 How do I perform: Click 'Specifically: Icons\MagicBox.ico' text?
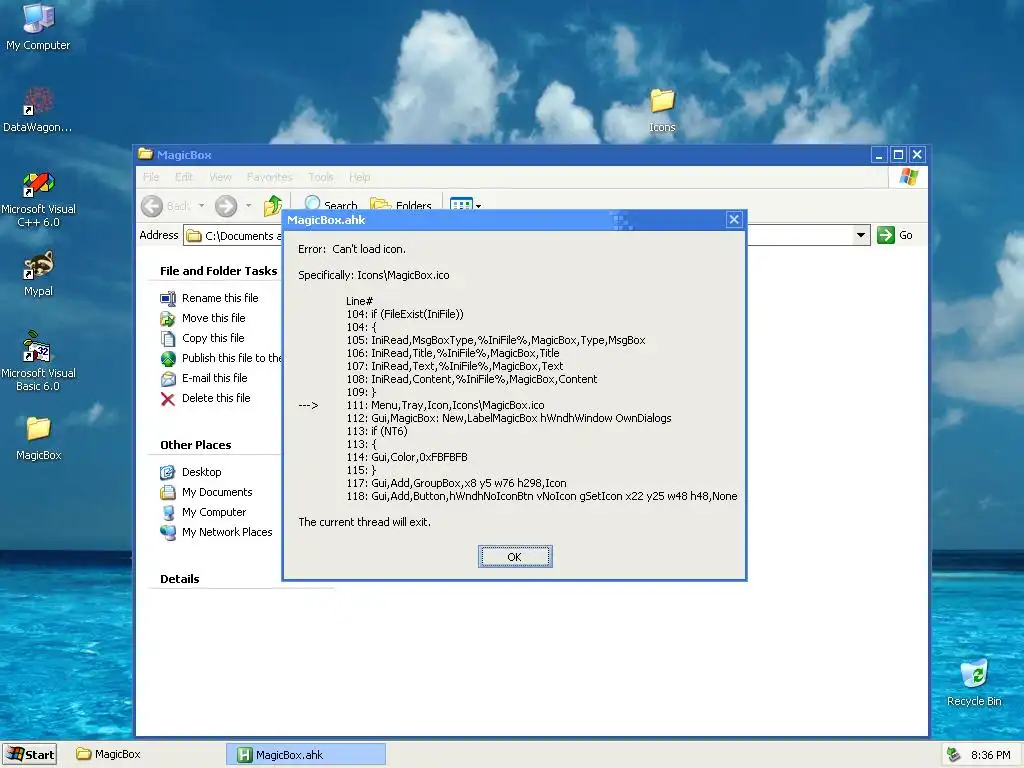point(374,275)
